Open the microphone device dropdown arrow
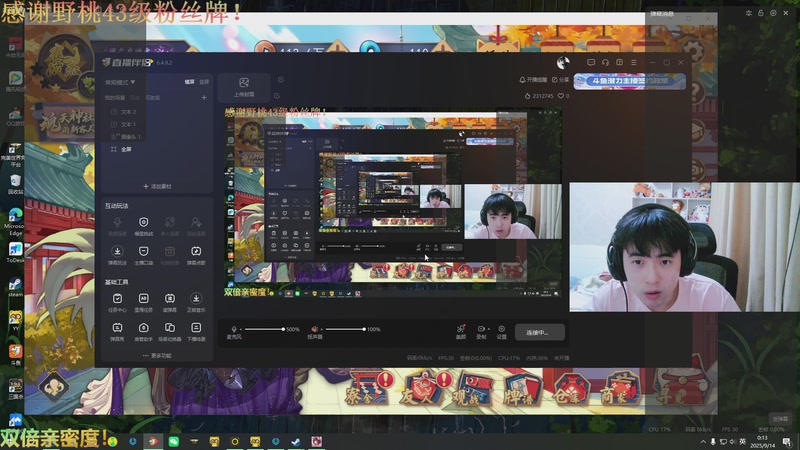The image size is (800, 450). tap(240, 330)
